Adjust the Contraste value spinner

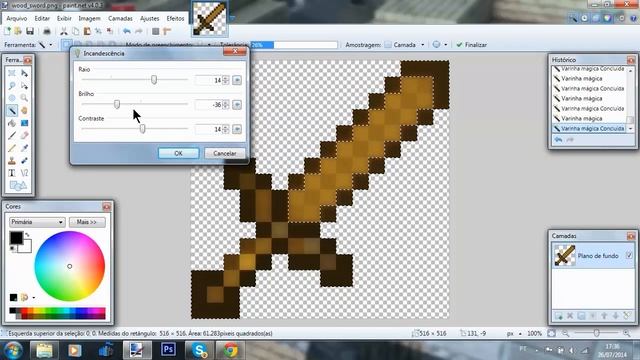tap(226, 129)
